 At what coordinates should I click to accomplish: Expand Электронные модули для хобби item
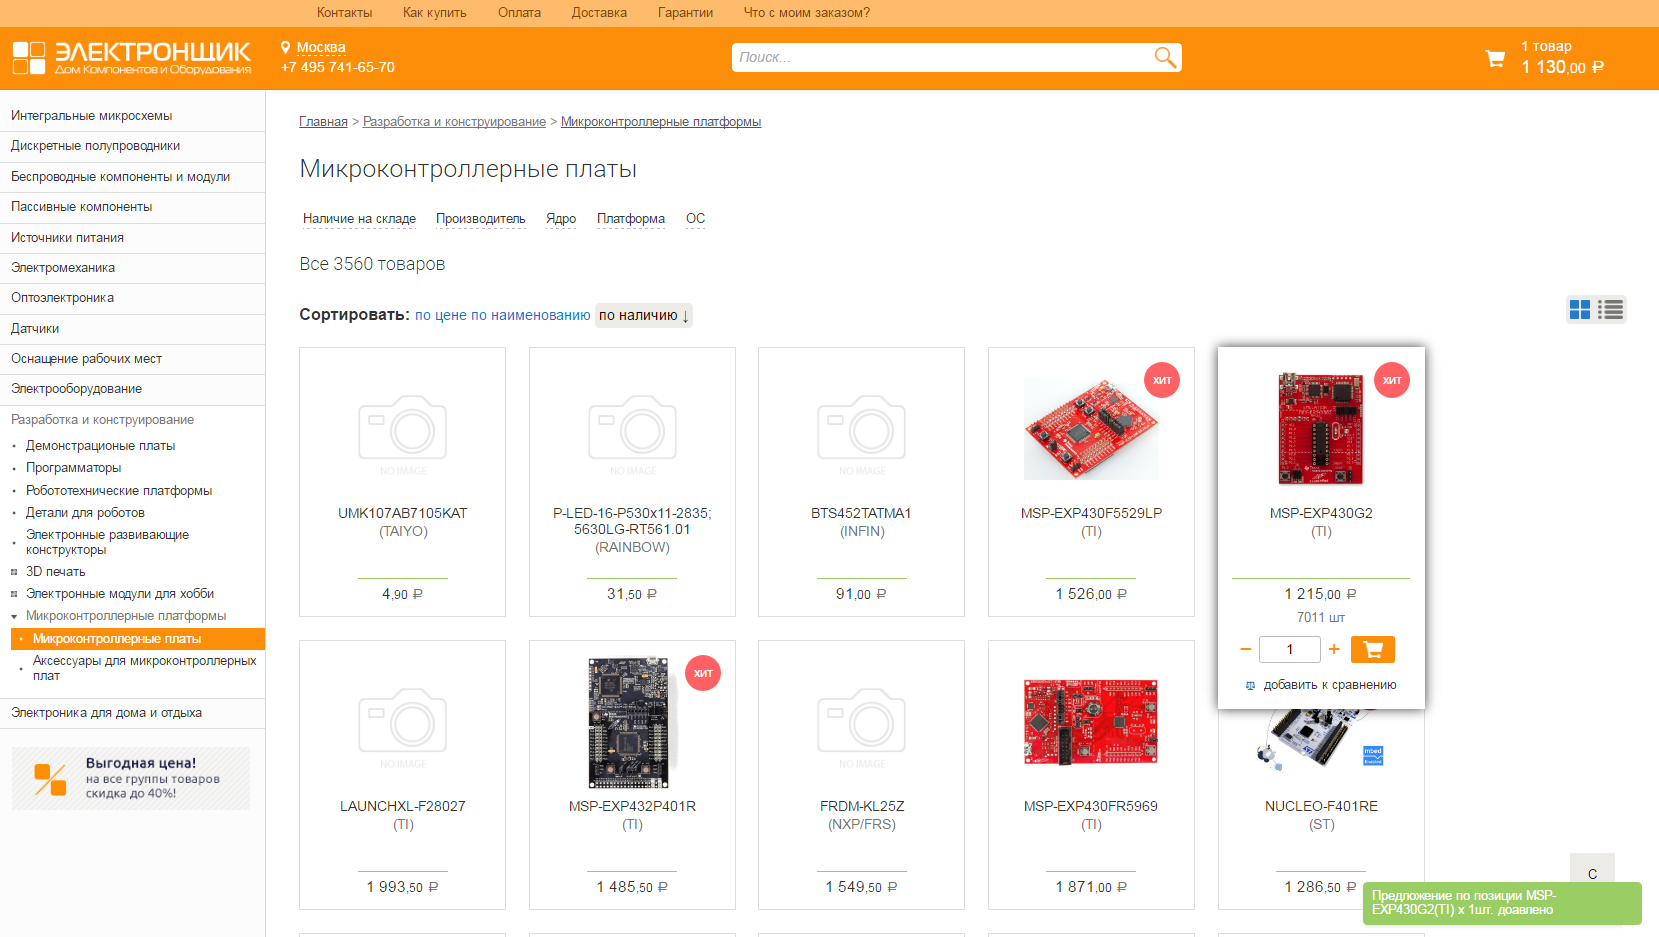14,594
